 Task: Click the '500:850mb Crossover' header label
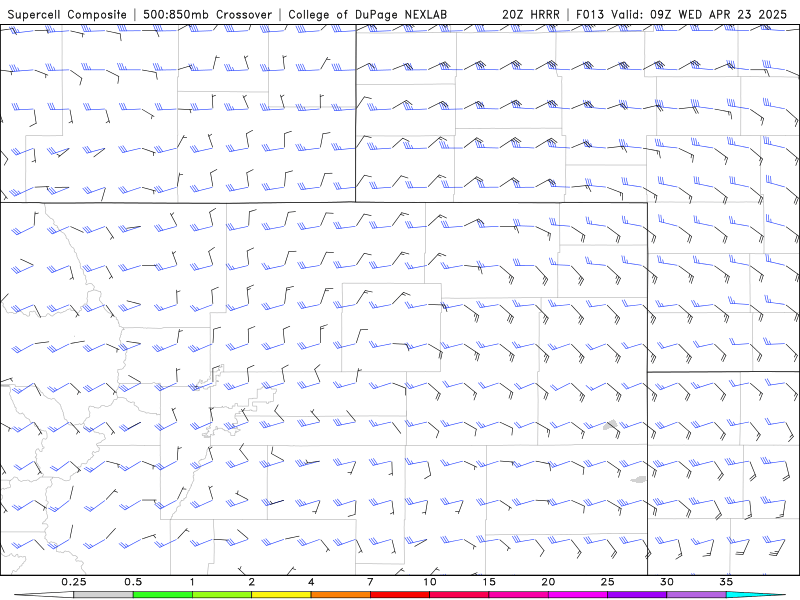(x=208, y=14)
